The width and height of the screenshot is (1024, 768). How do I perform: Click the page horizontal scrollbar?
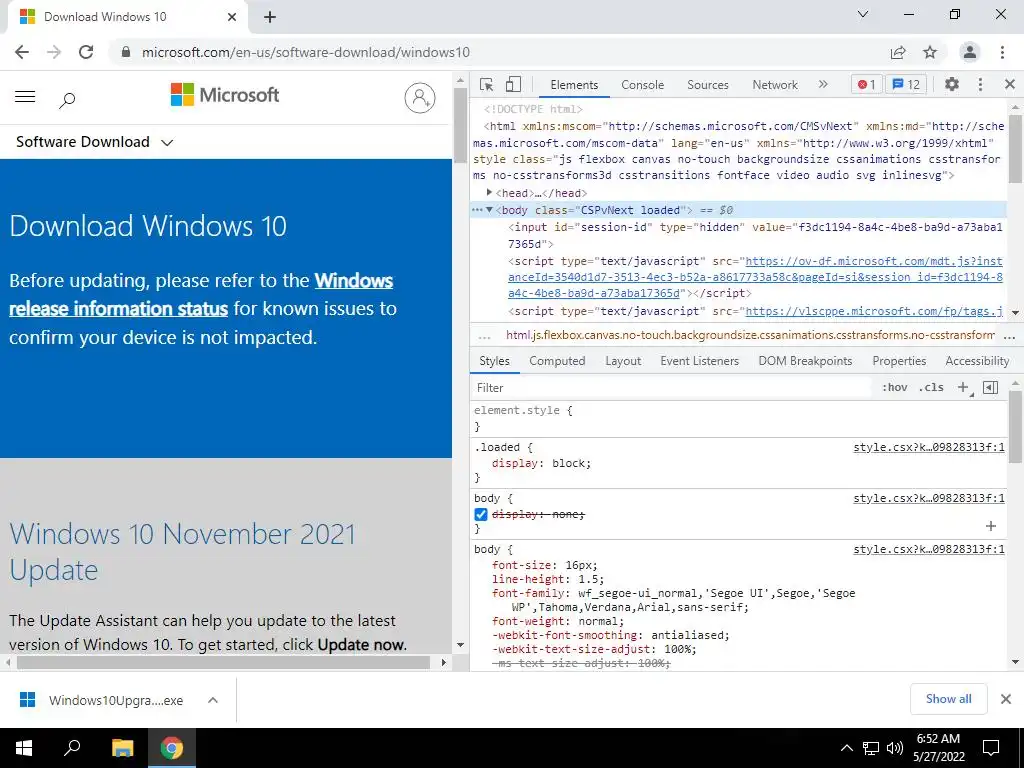point(223,662)
